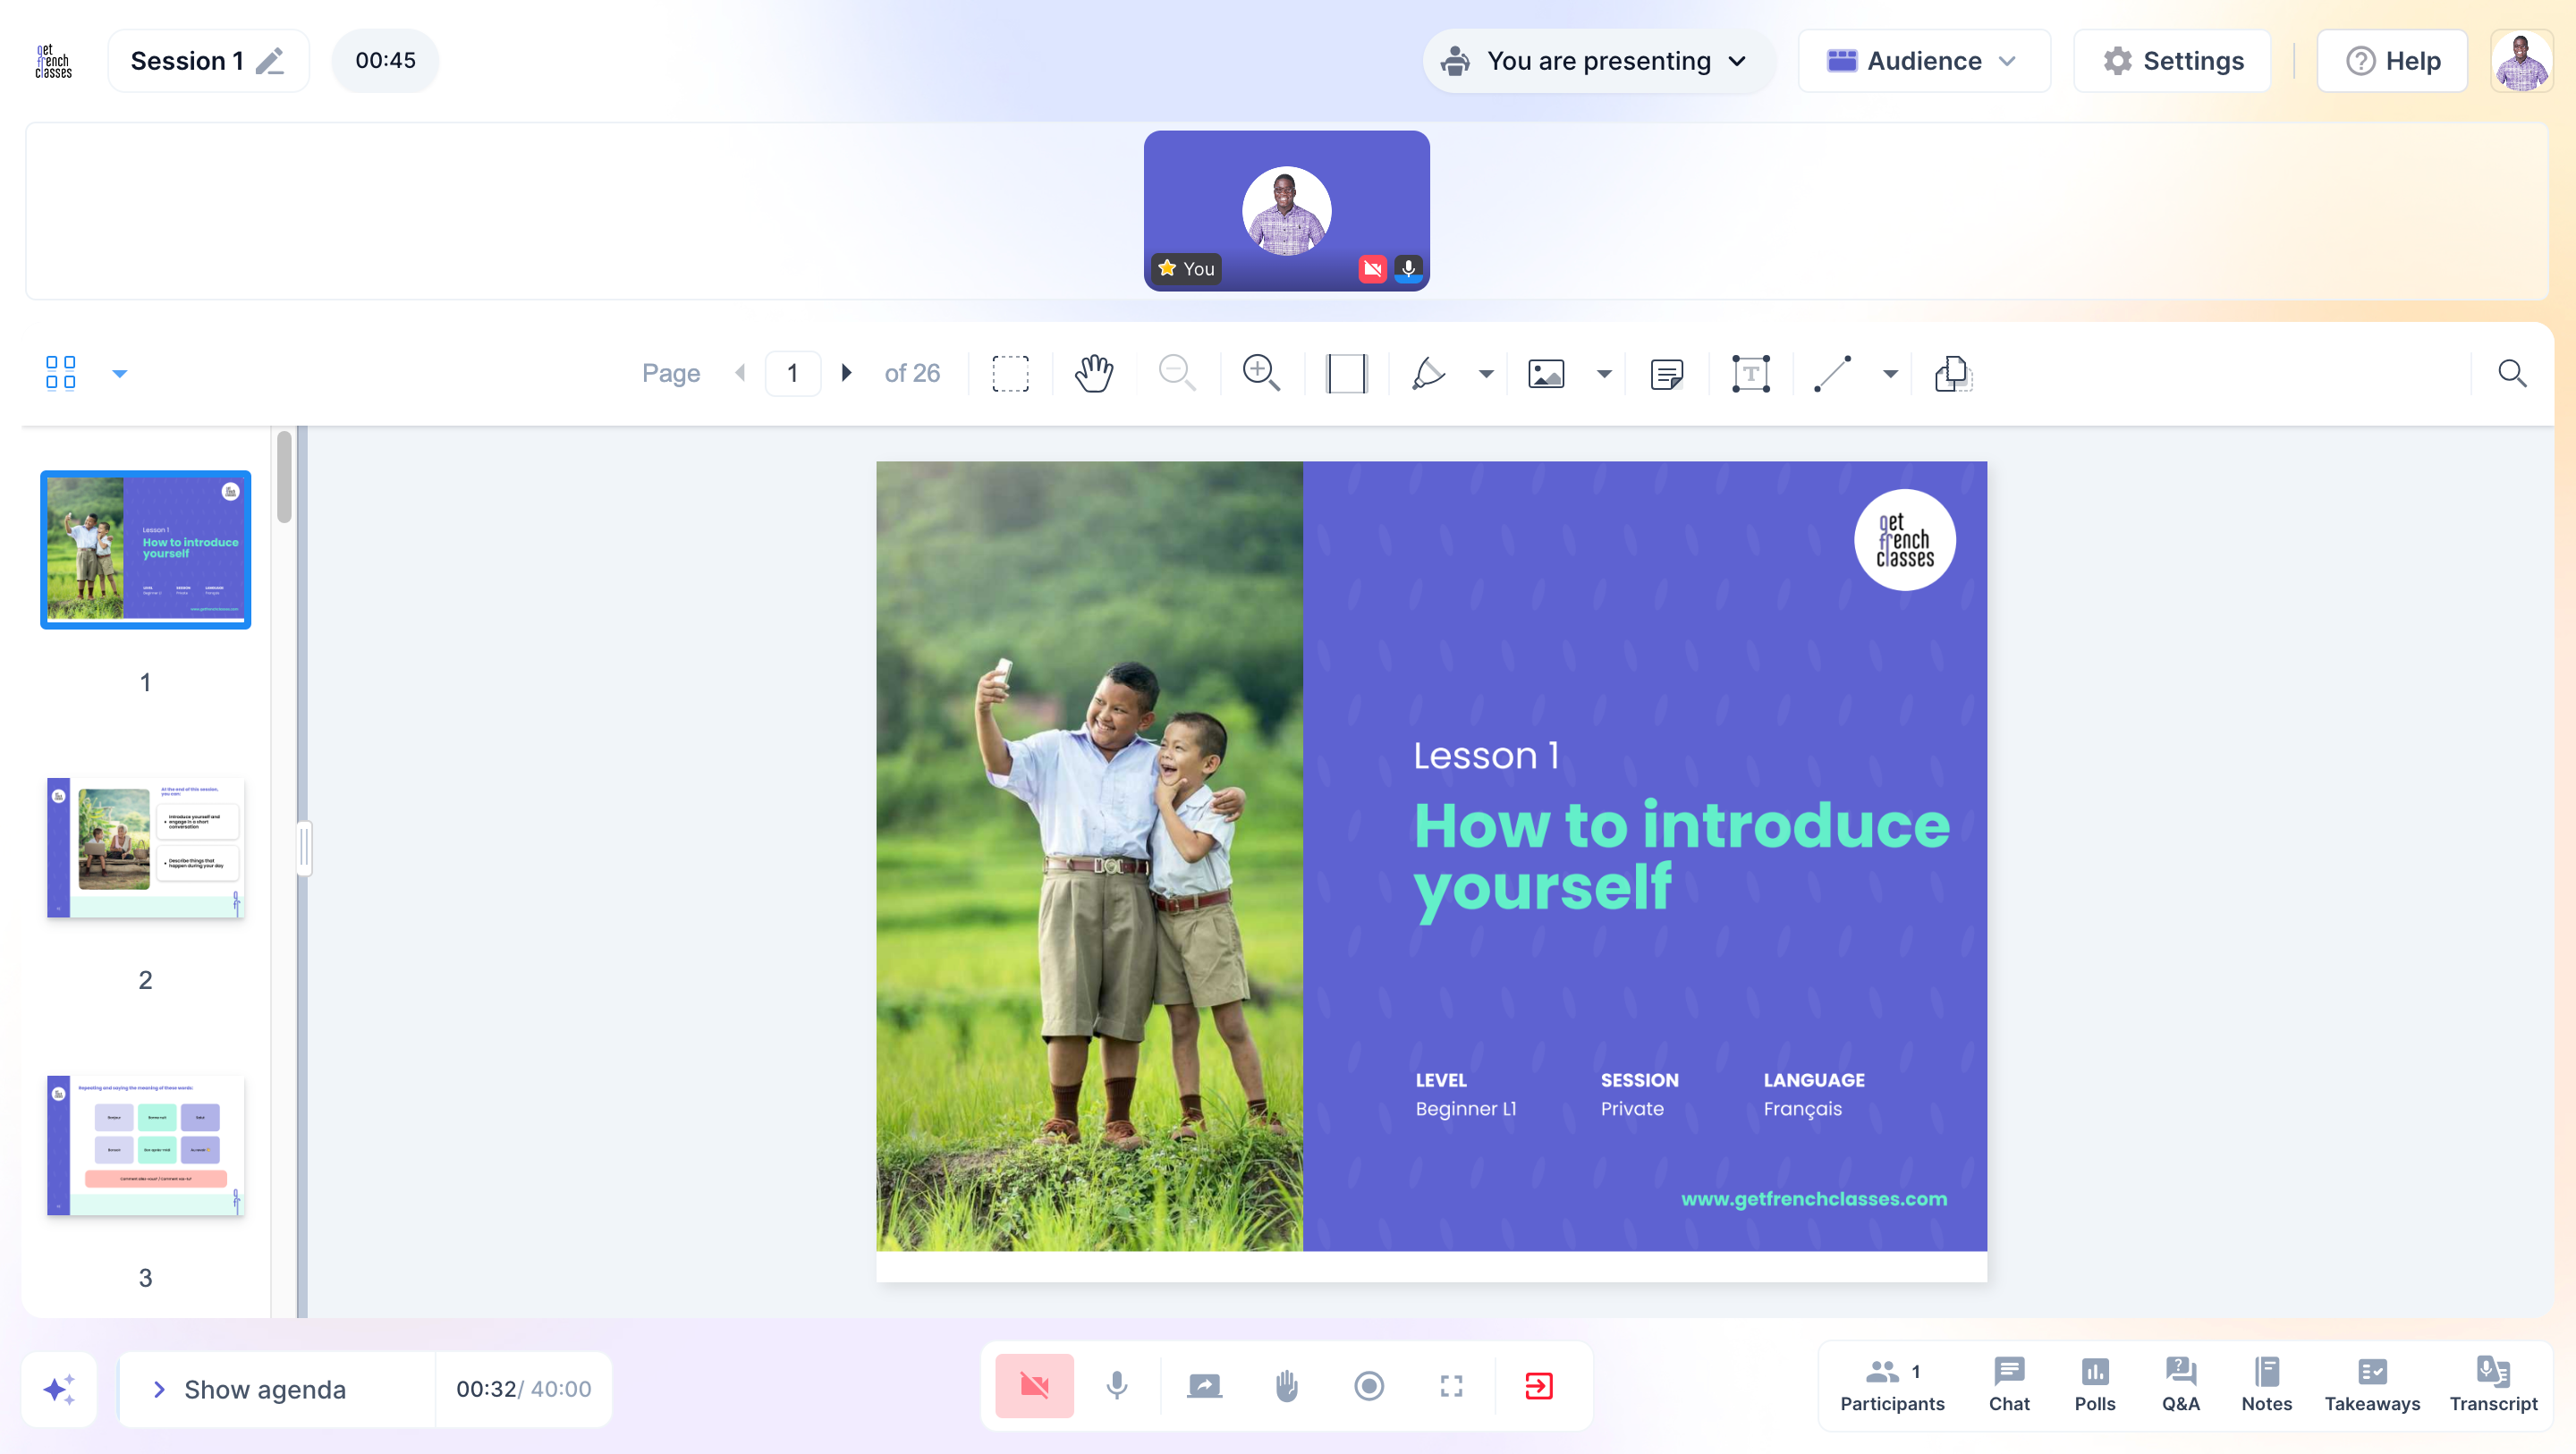Select the sticky note comment tool
The height and width of the screenshot is (1454, 2576).
point(1666,373)
